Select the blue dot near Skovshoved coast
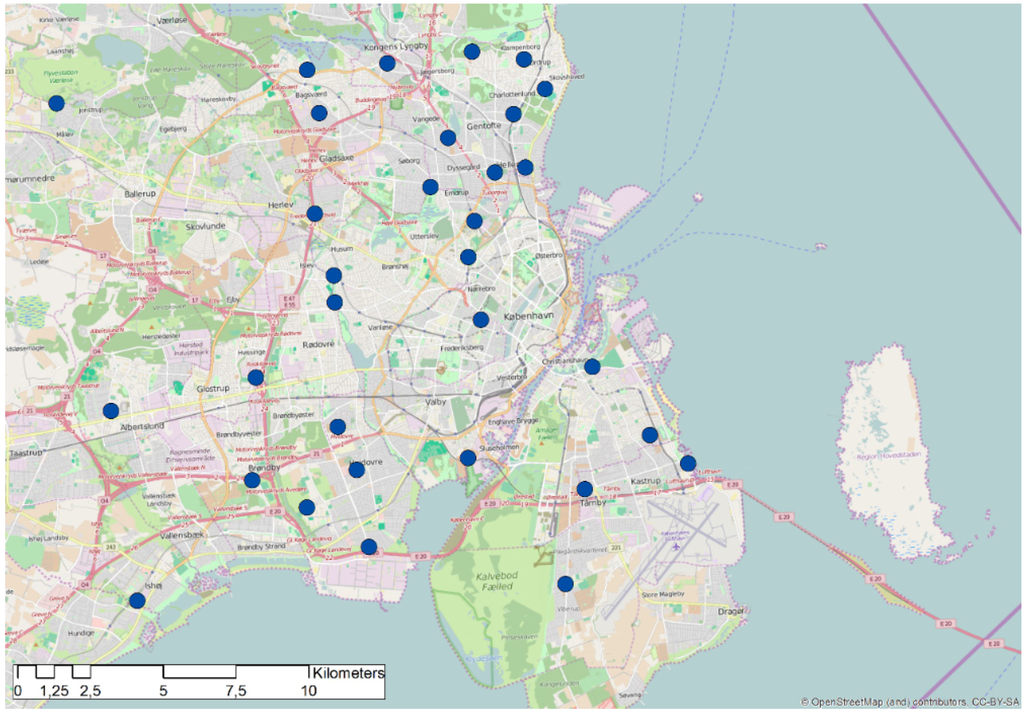The height and width of the screenshot is (714, 1024). pos(545,89)
